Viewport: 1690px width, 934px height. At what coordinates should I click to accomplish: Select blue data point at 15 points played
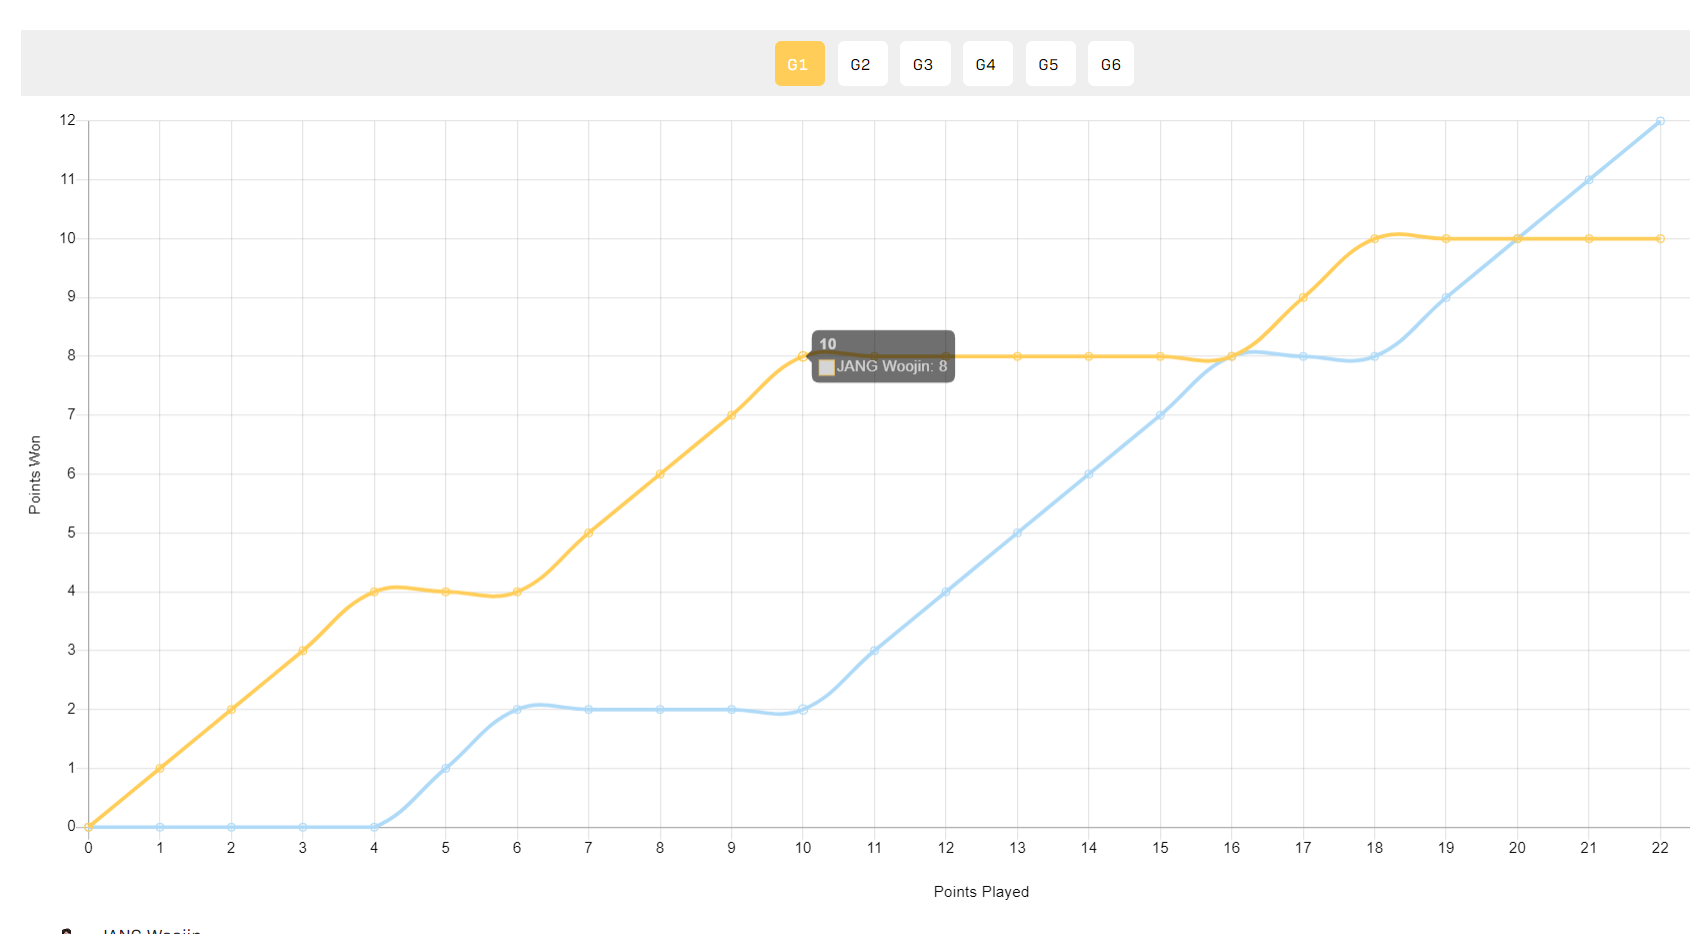pyautogui.click(x=1160, y=415)
